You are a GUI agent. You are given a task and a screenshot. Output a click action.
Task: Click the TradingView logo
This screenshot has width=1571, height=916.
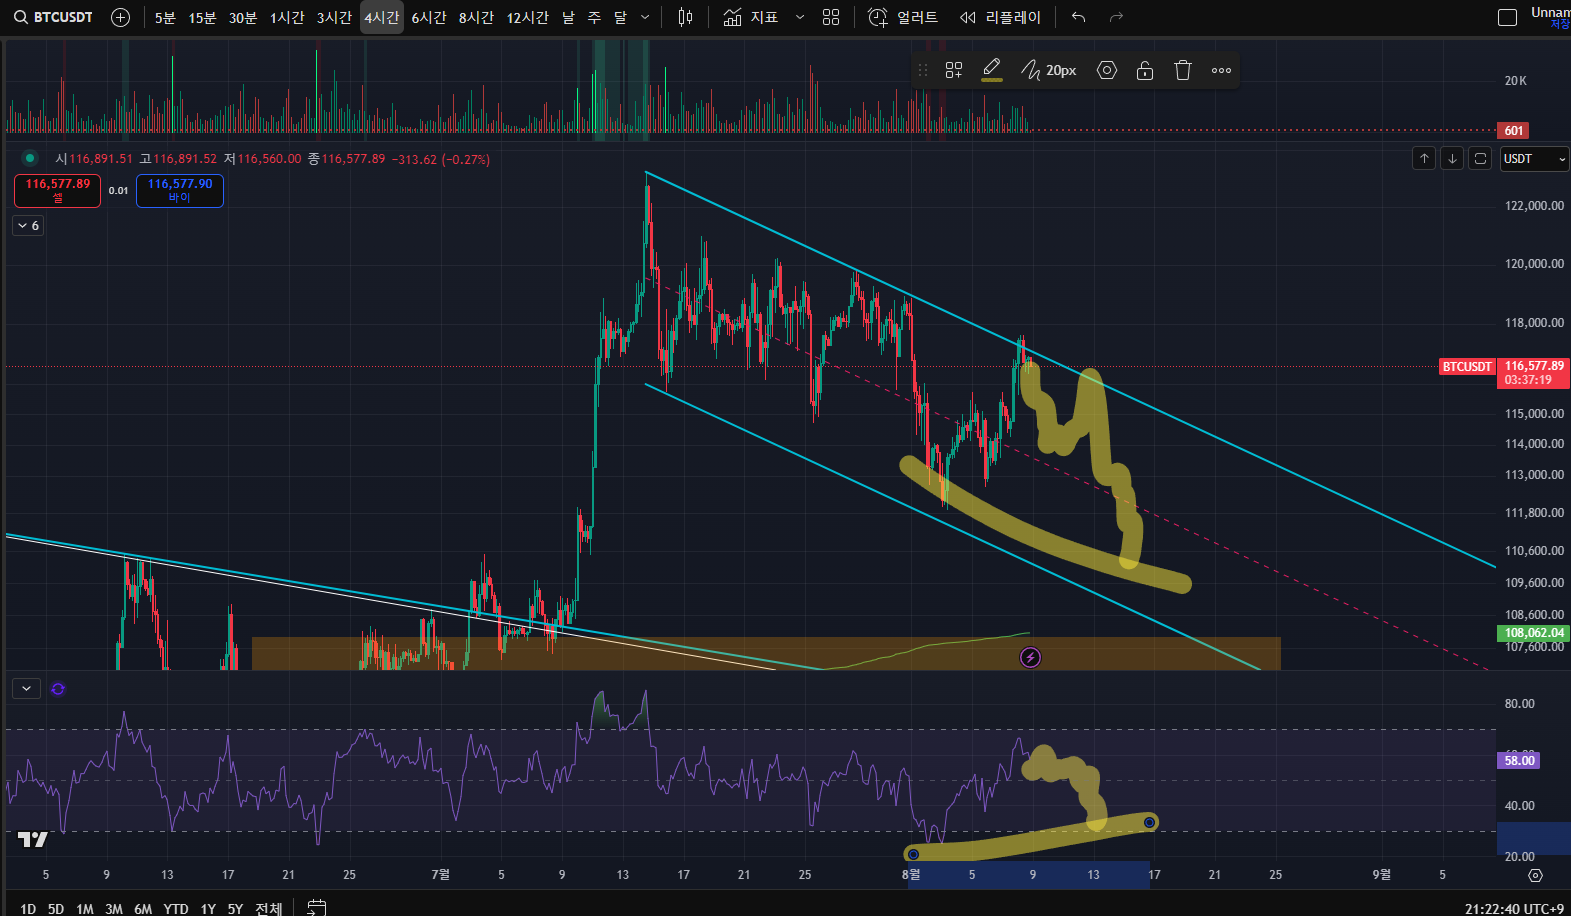33,839
